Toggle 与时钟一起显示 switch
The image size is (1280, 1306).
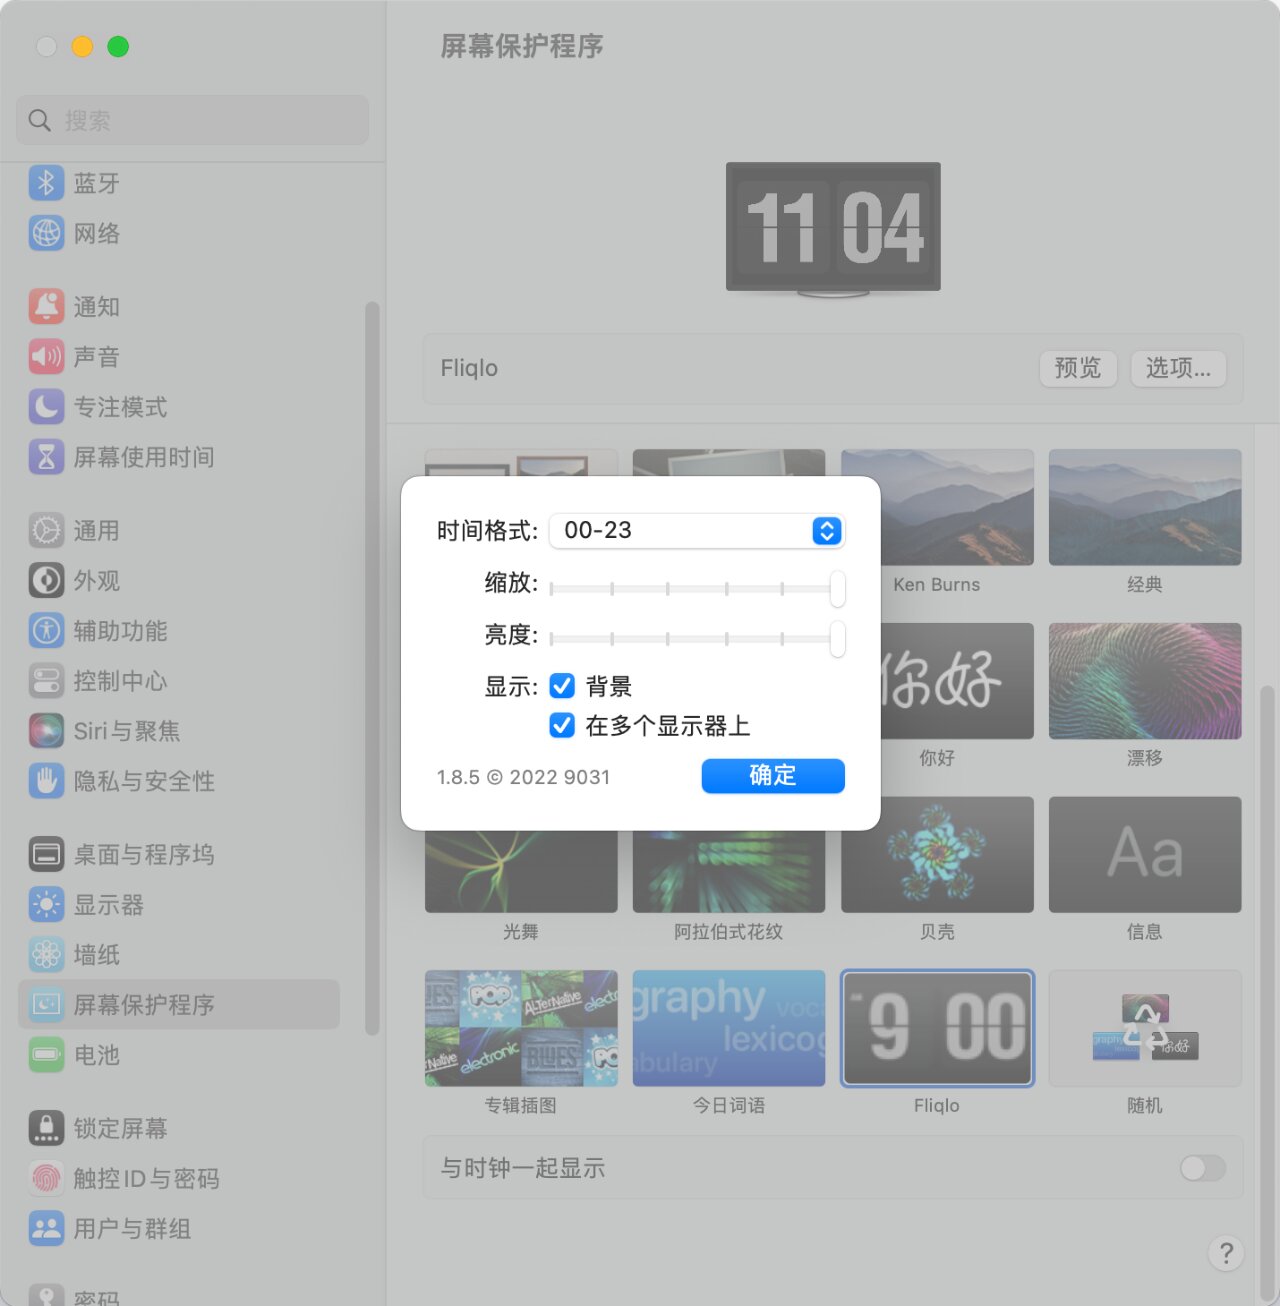(1202, 1168)
